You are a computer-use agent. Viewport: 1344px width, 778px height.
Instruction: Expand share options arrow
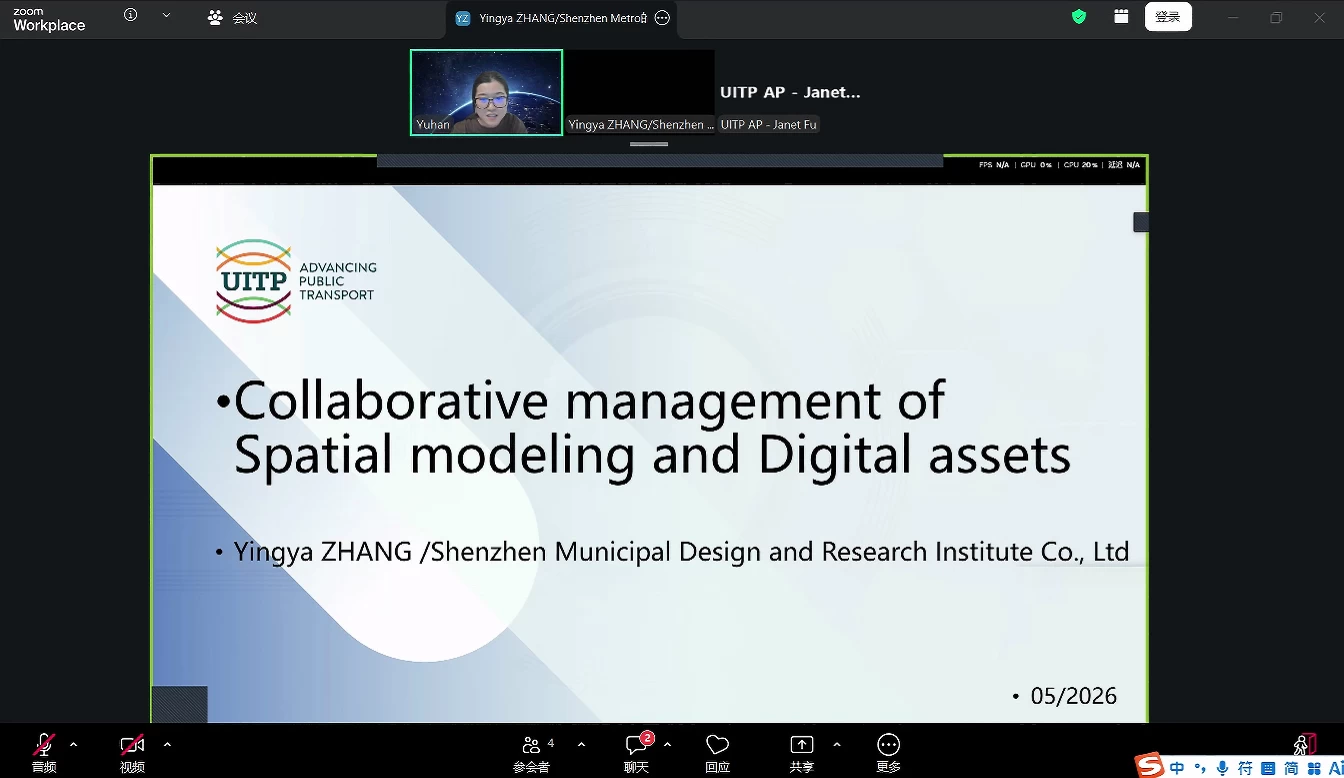click(837, 744)
